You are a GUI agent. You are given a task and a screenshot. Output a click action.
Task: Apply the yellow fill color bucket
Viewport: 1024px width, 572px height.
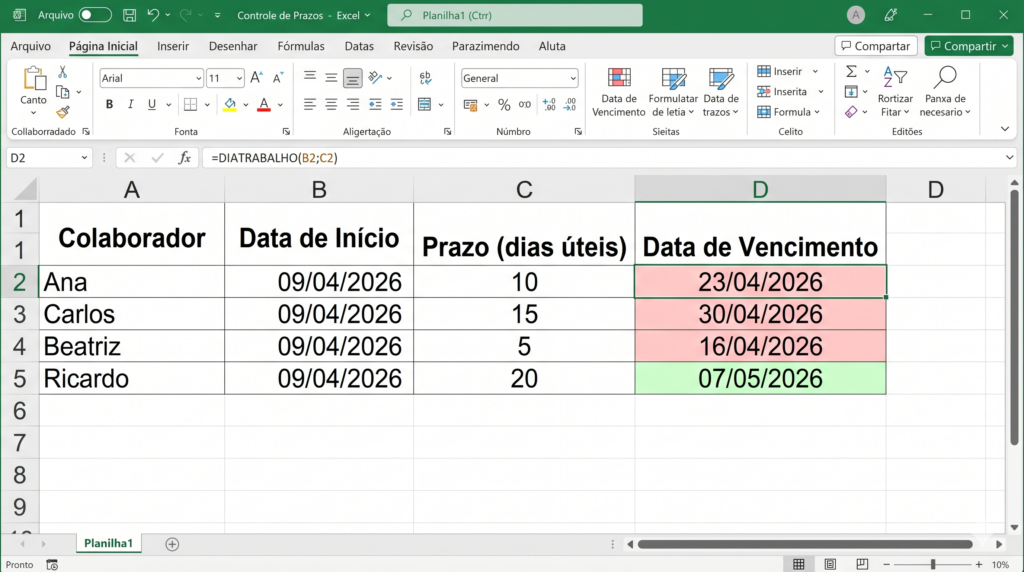(230, 104)
